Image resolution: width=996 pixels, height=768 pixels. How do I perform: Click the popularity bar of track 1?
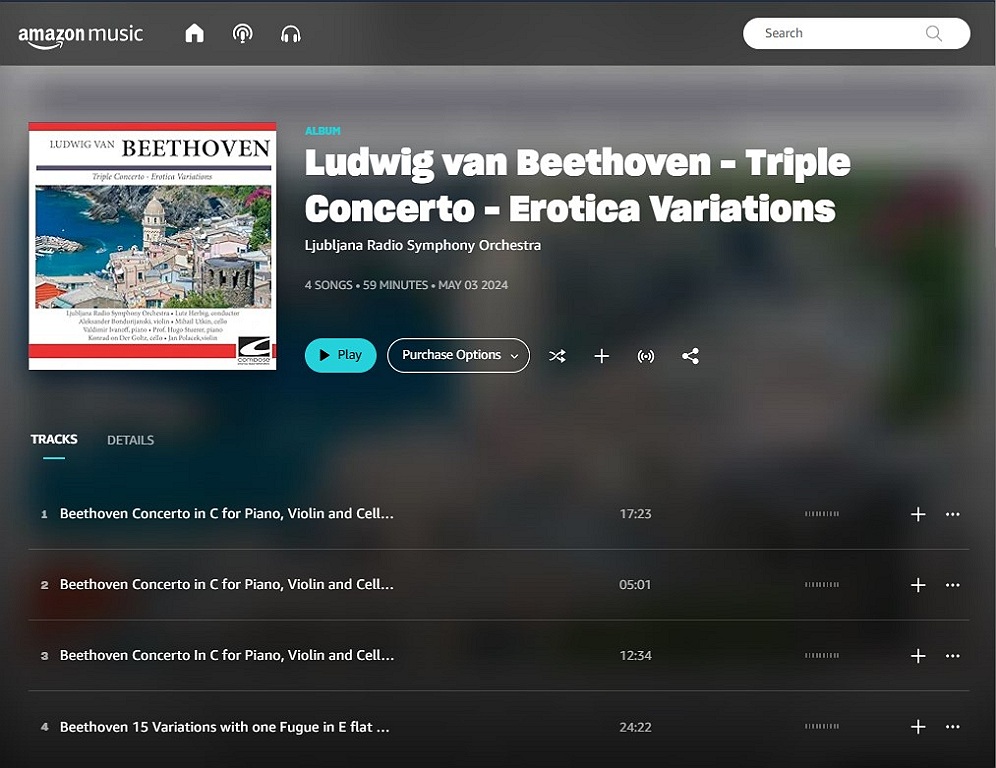tap(822, 513)
